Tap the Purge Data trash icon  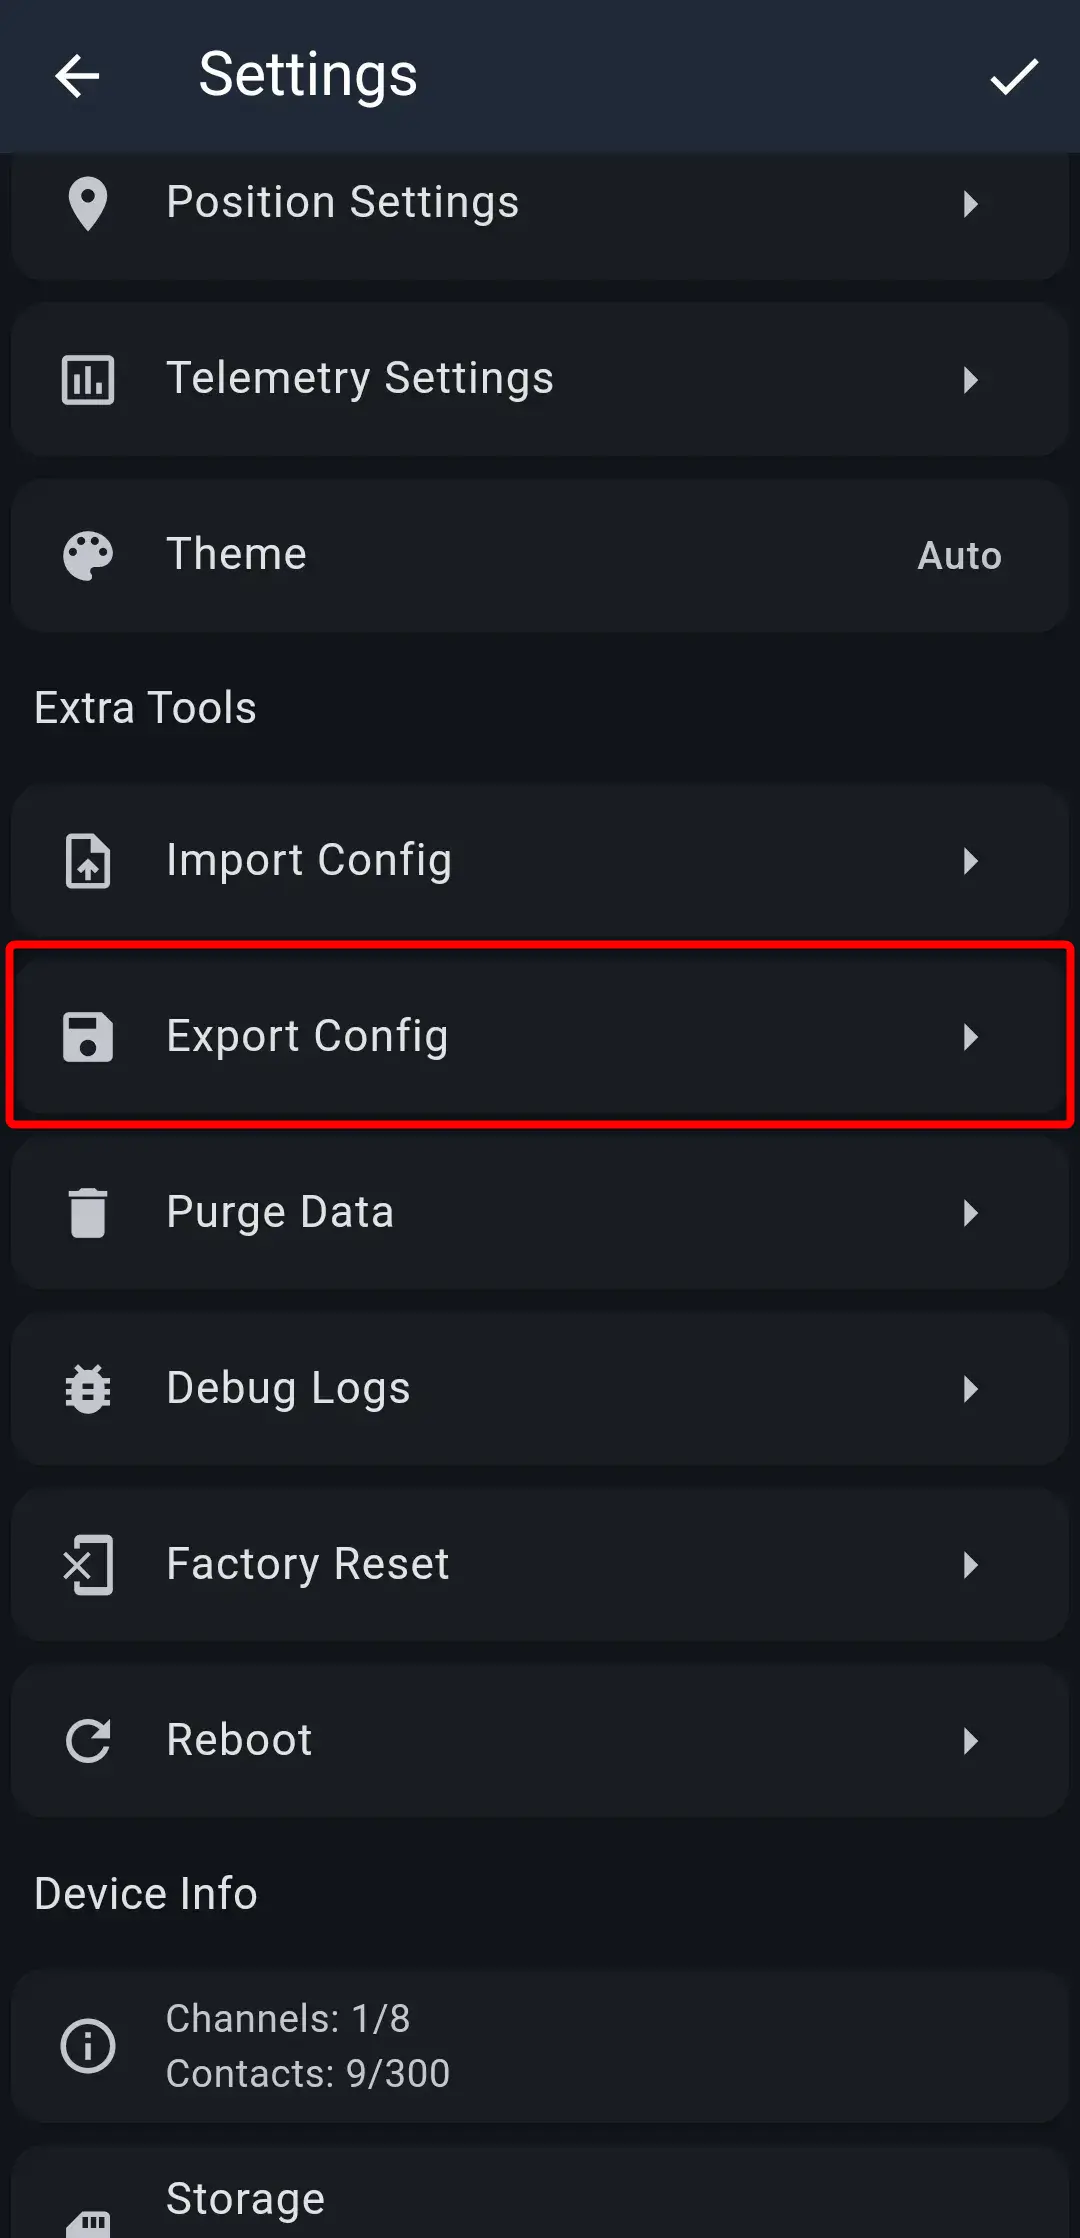click(x=88, y=1213)
